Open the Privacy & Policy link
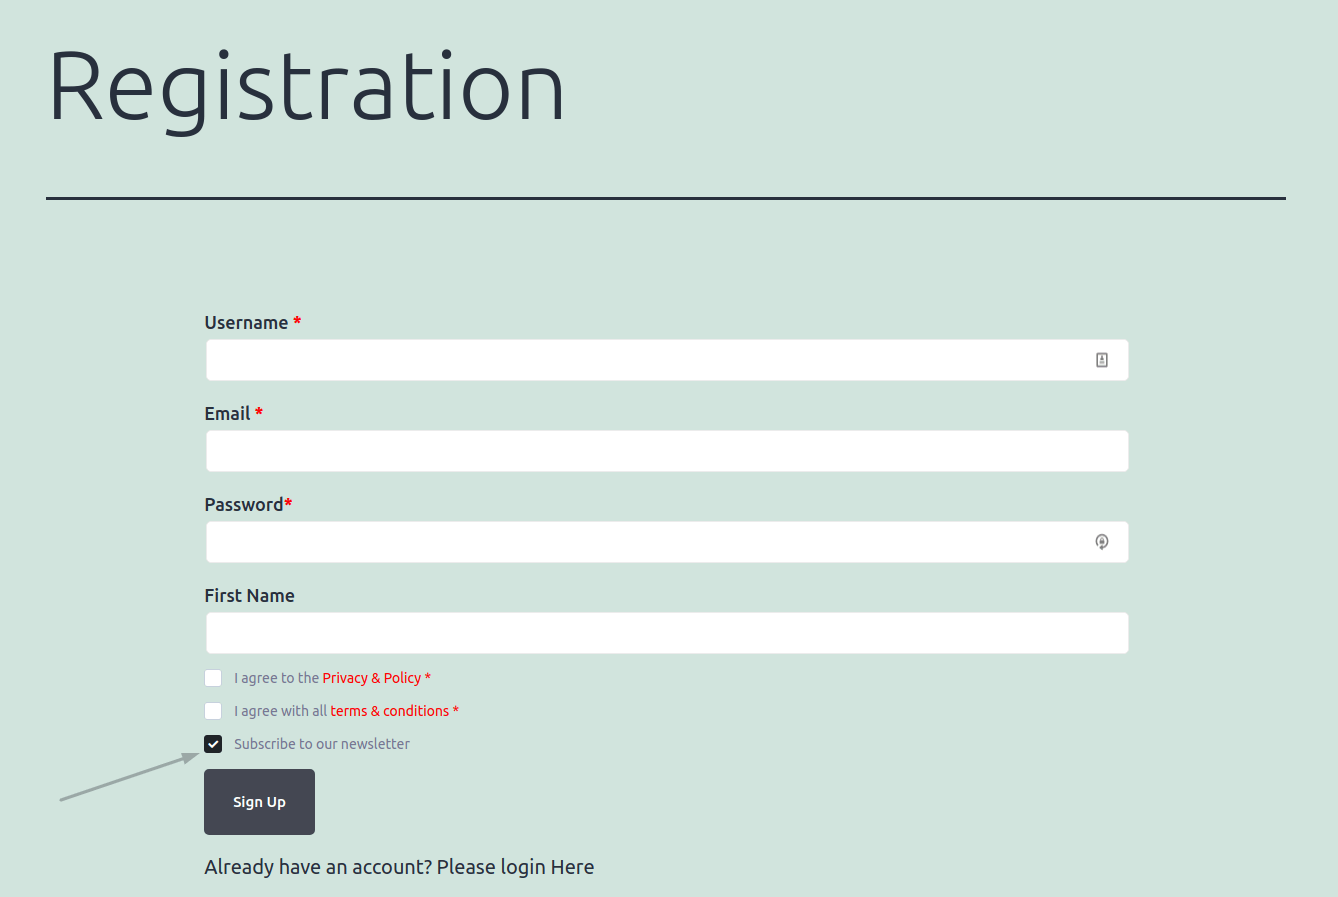Screen dimensions: 1338x897 tap(372, 677)
